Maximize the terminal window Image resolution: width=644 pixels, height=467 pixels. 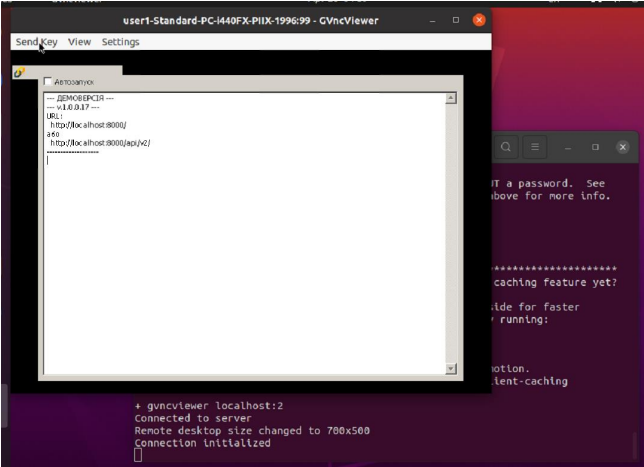[x=595, y=147]
